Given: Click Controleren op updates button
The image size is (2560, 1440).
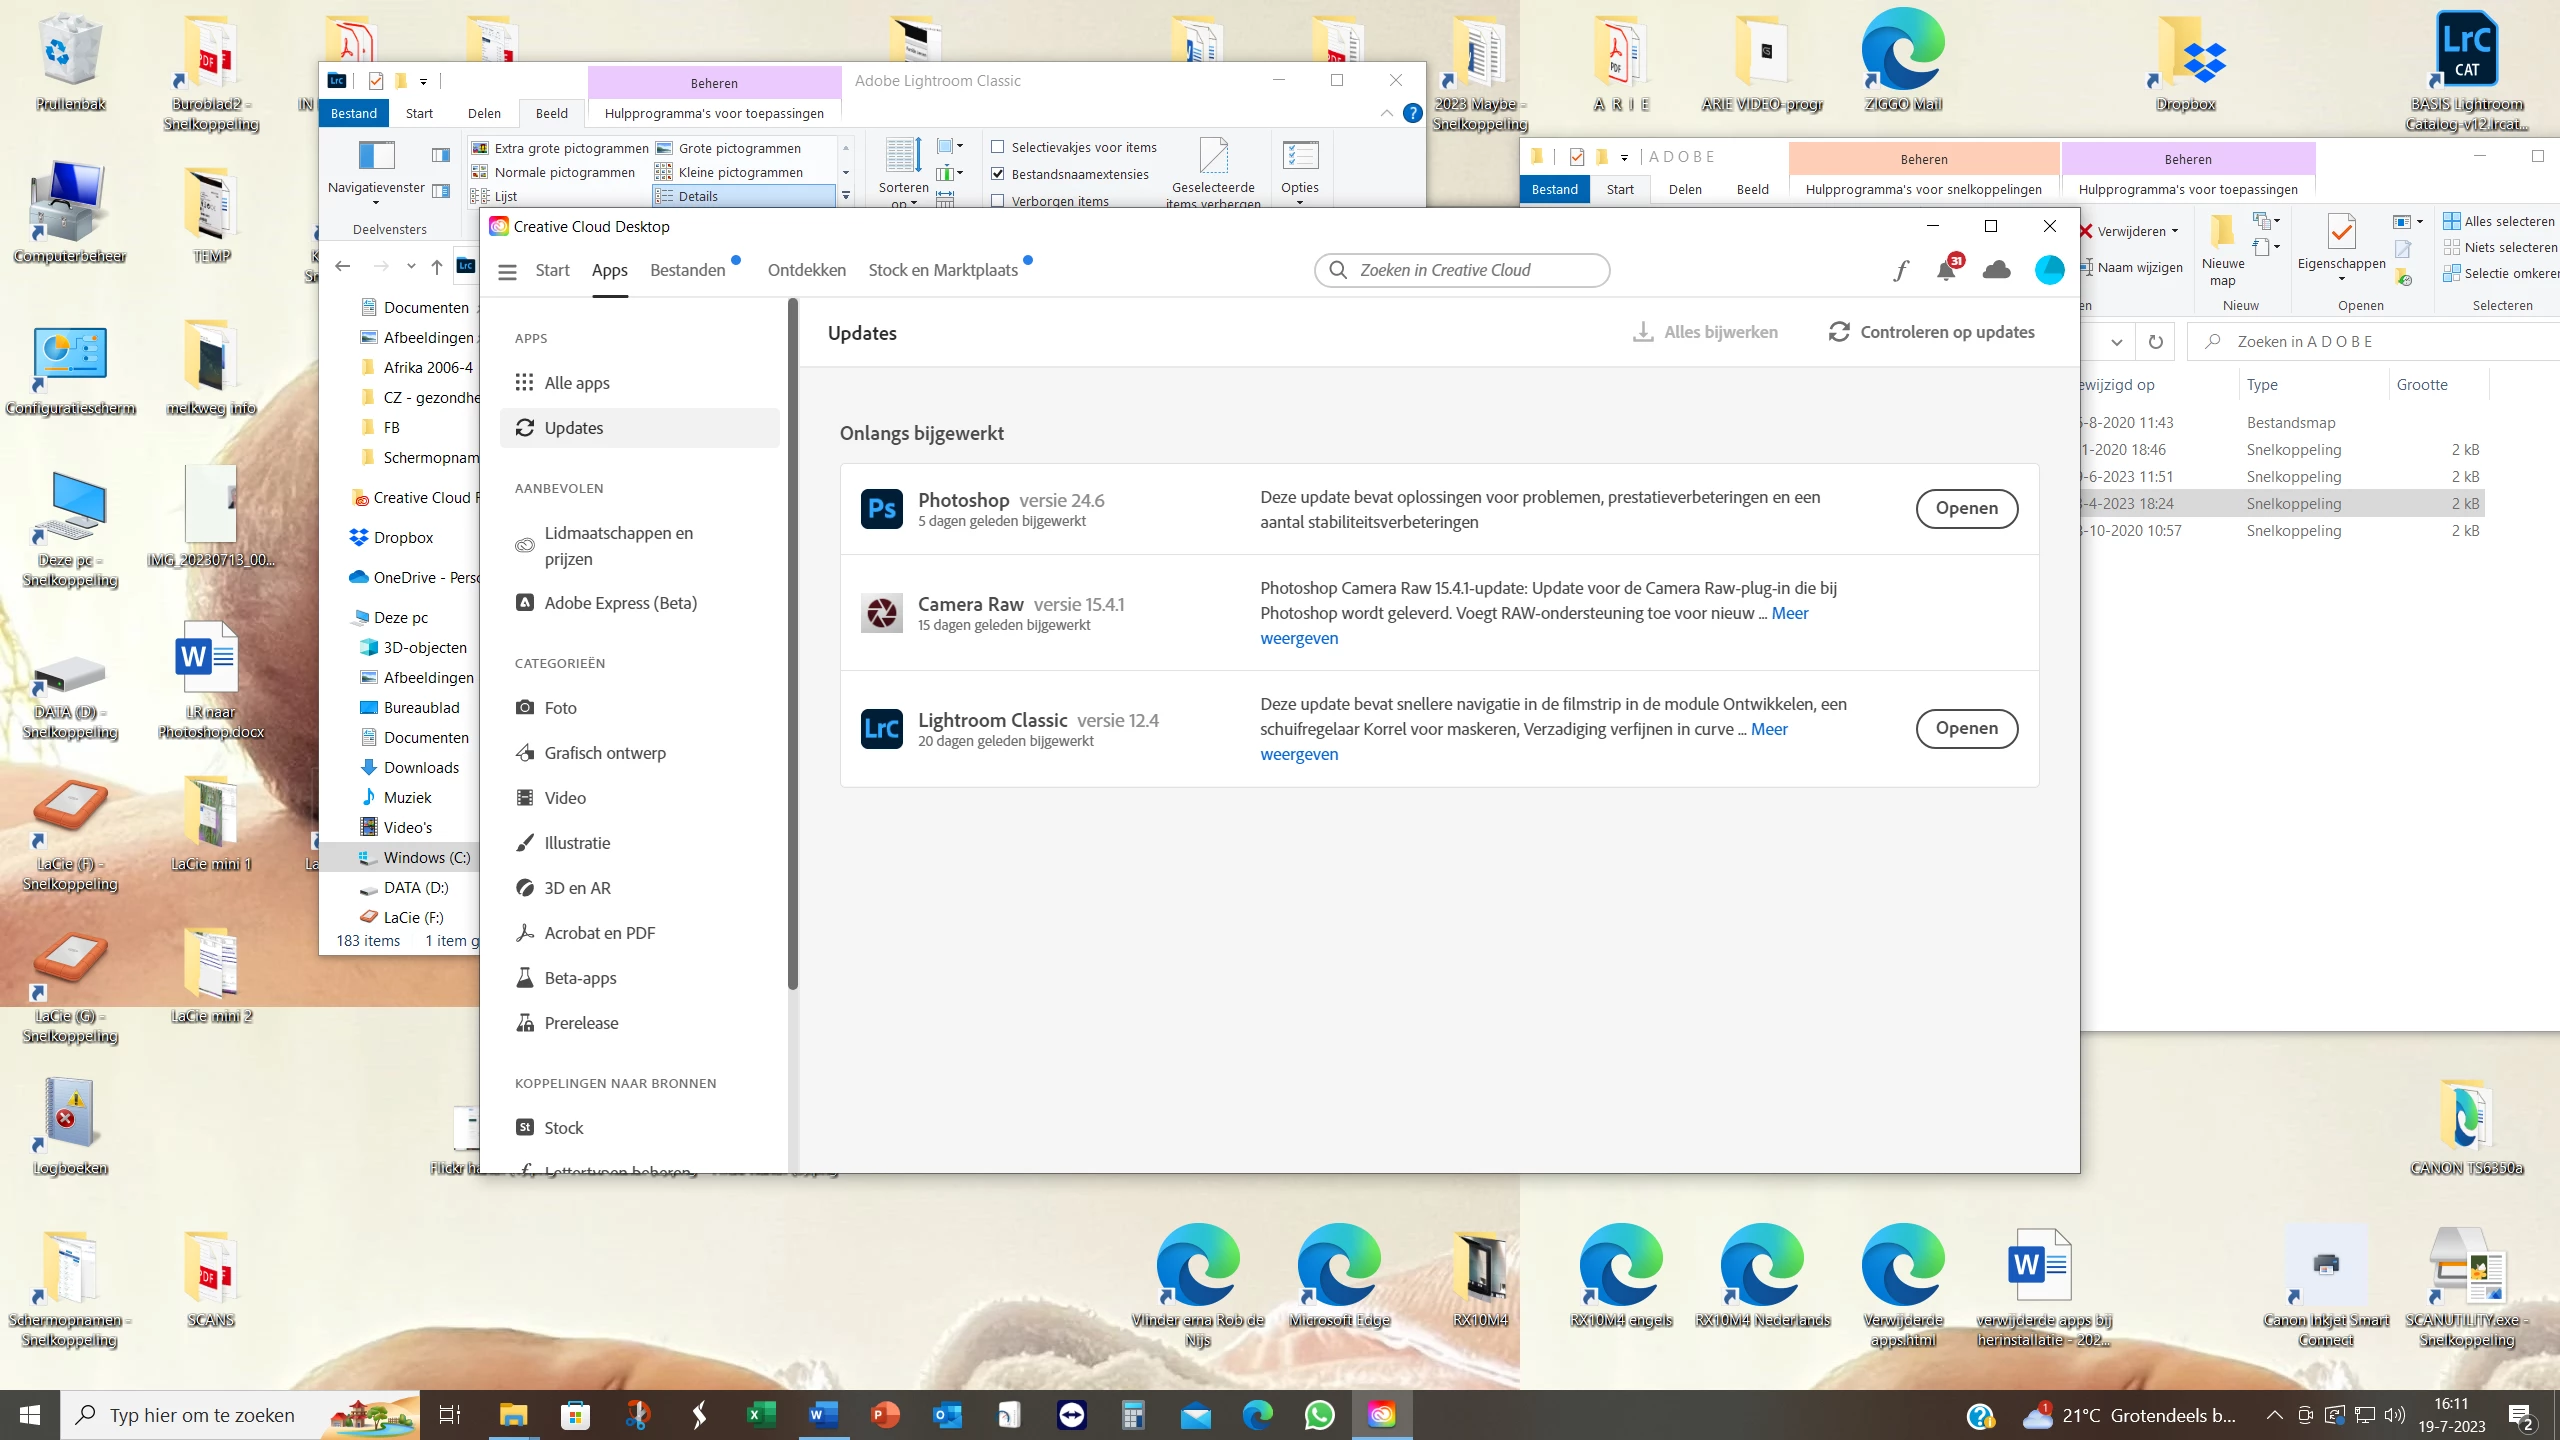Looking at the screenshot, I should [x=1931, y=332].
